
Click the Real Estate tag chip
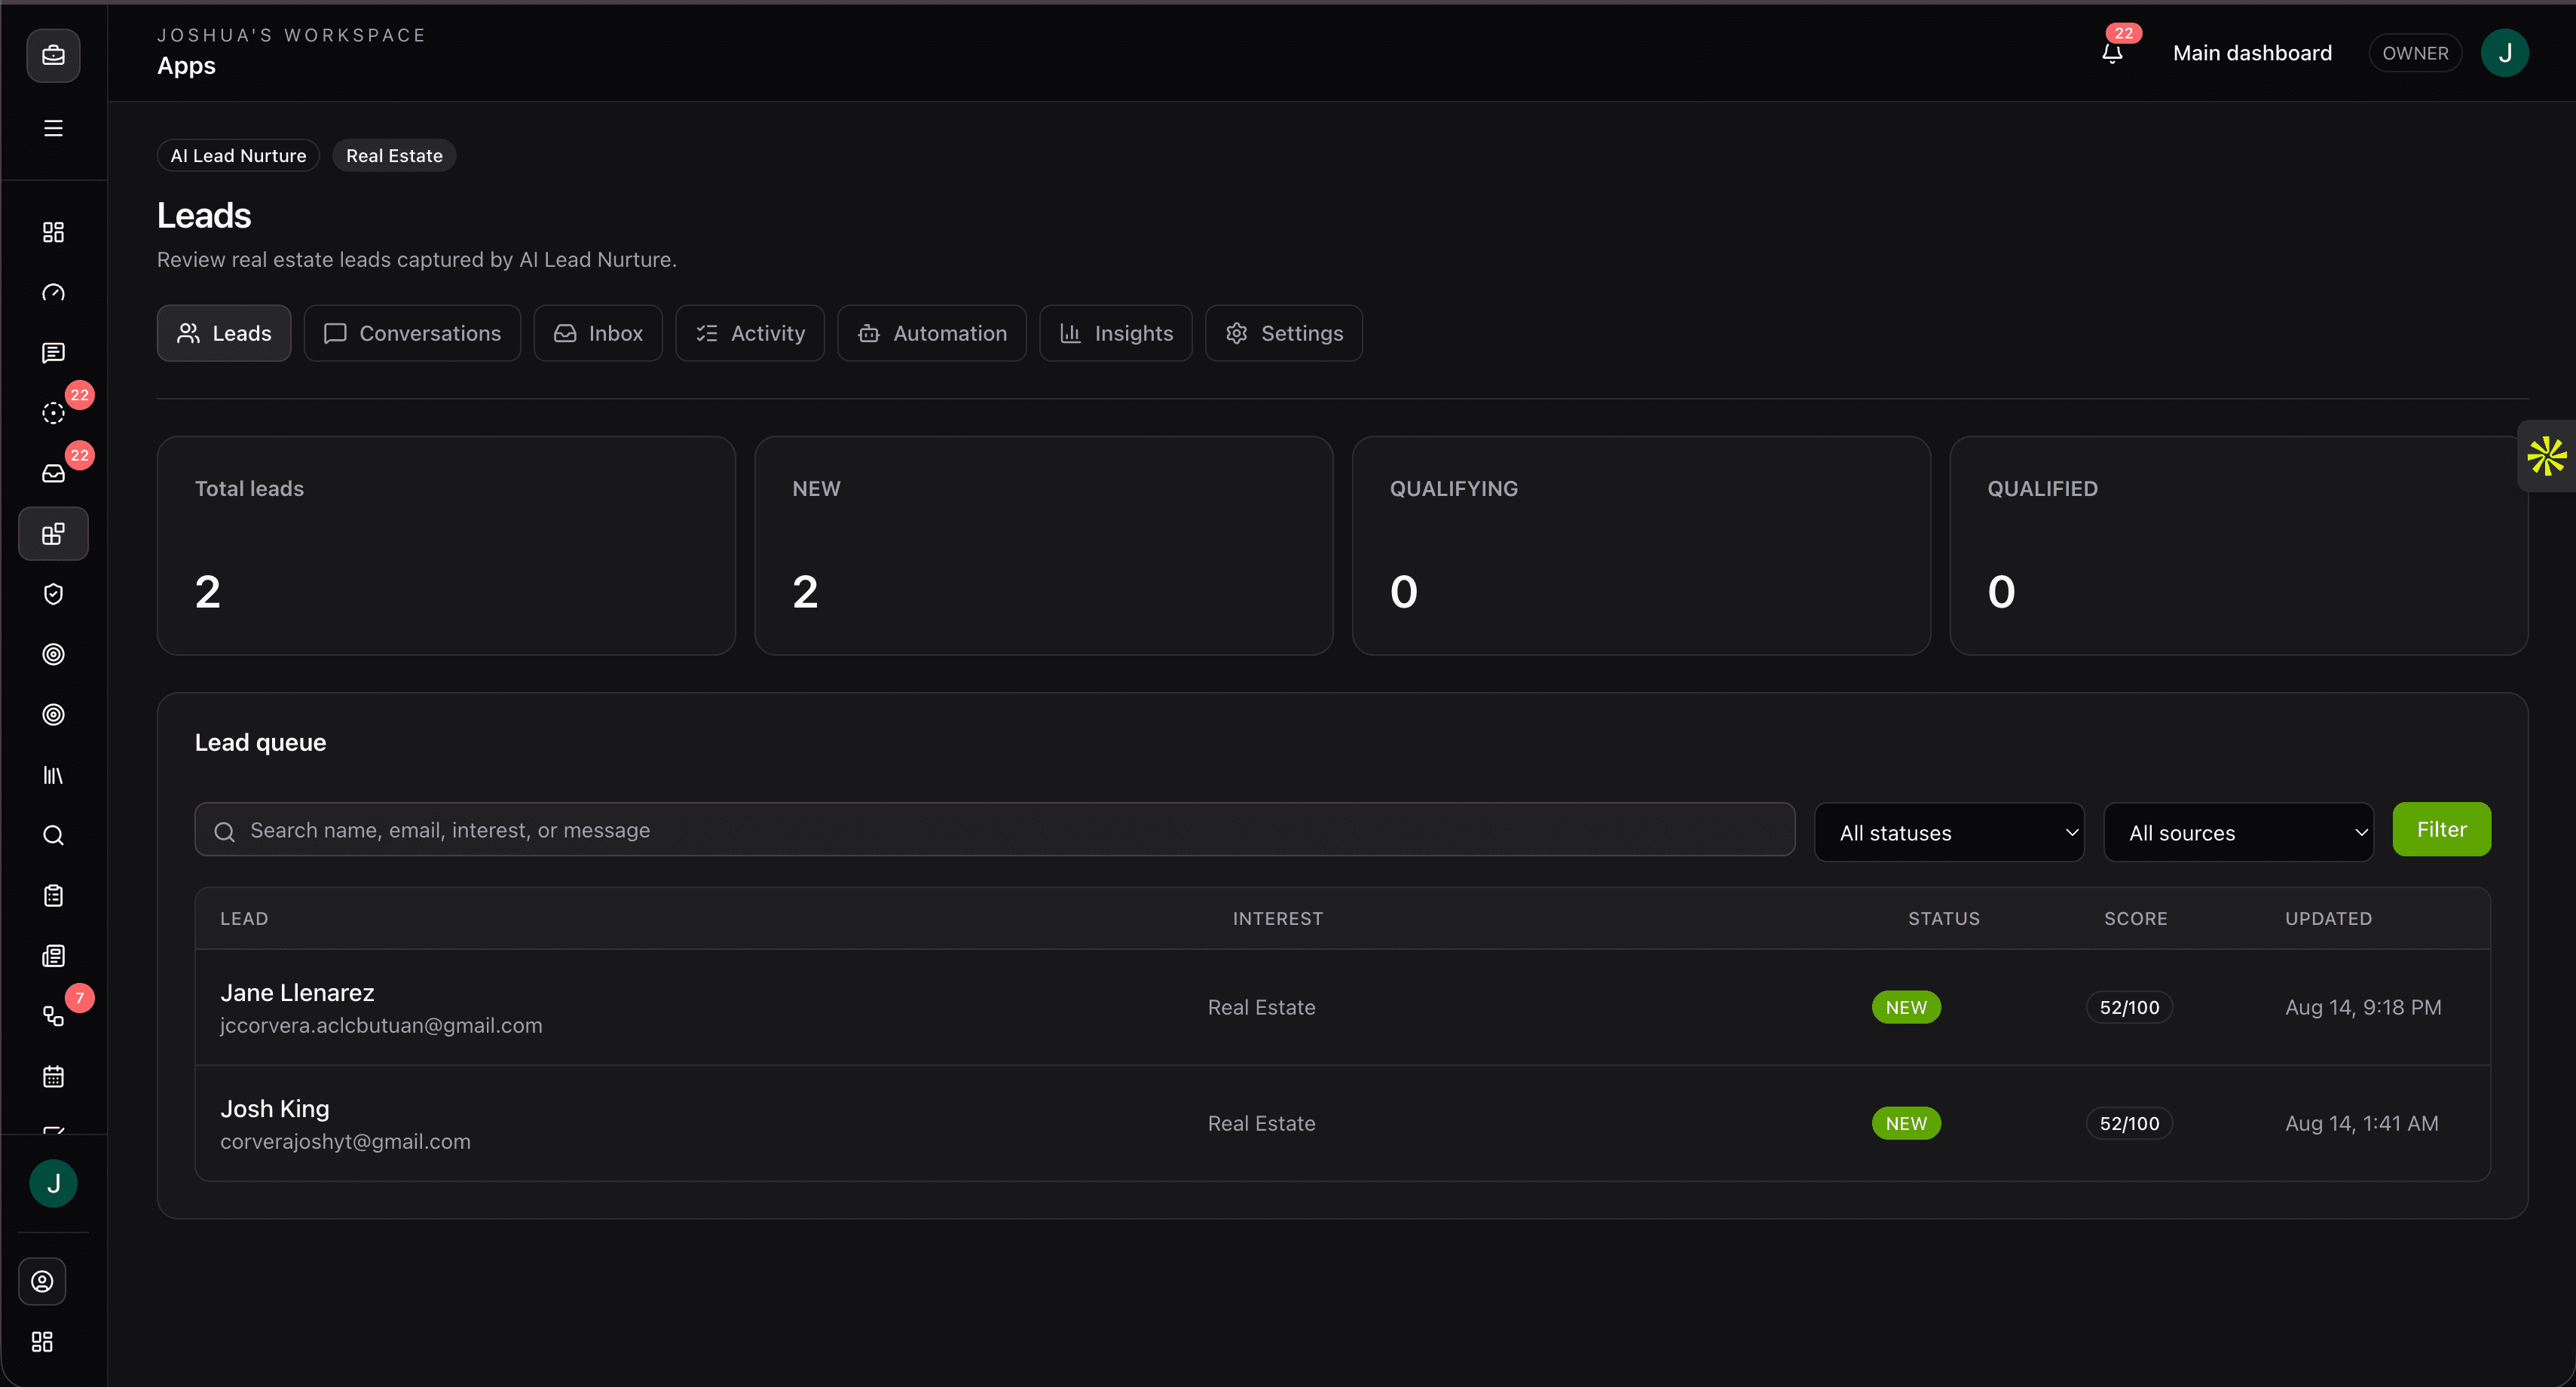coord(394,155)
